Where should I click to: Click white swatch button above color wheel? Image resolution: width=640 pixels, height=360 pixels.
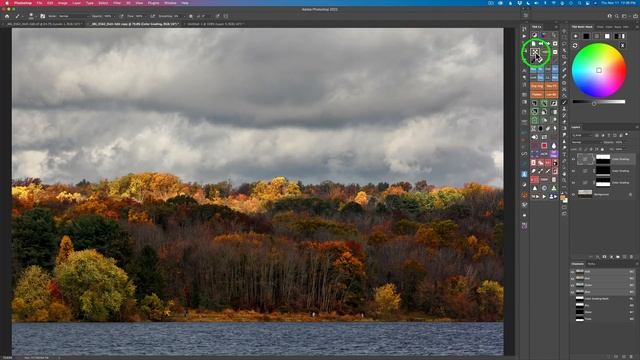(x=607, y=36)
